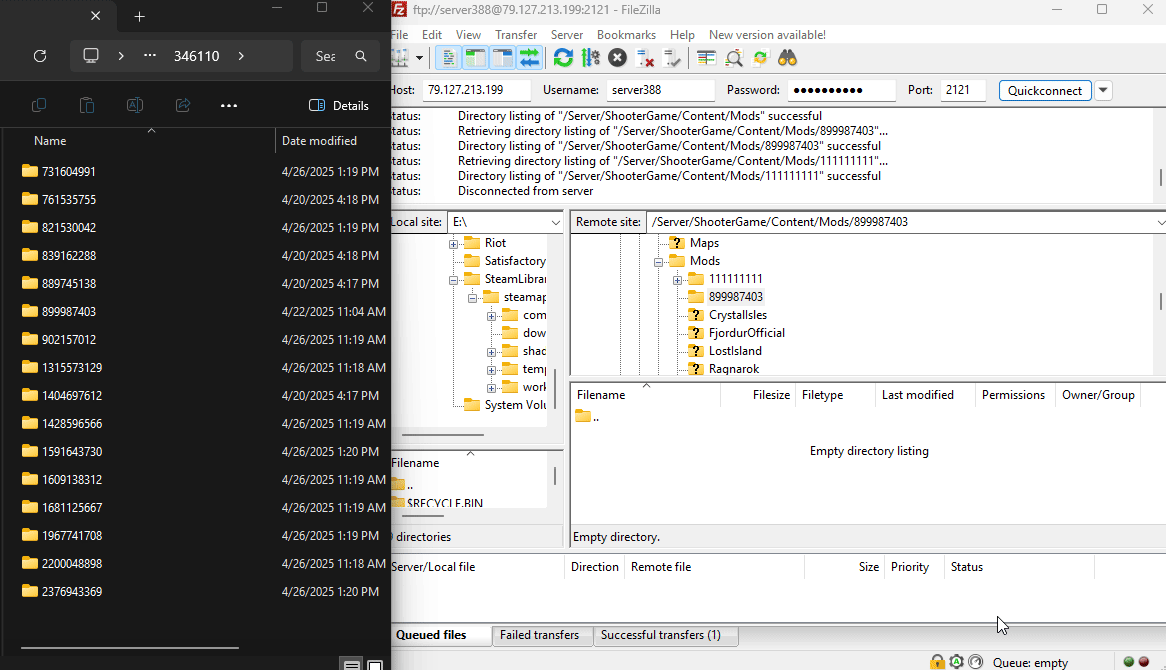Sort remote files by Filesize column

click(x=758, y=395)
